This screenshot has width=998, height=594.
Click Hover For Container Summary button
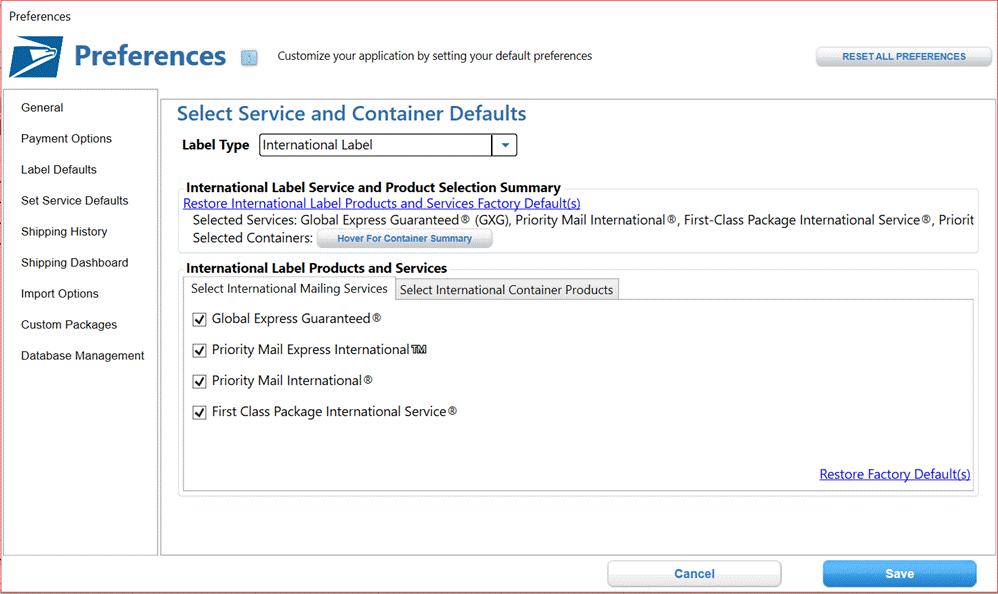tap(404, 239)
